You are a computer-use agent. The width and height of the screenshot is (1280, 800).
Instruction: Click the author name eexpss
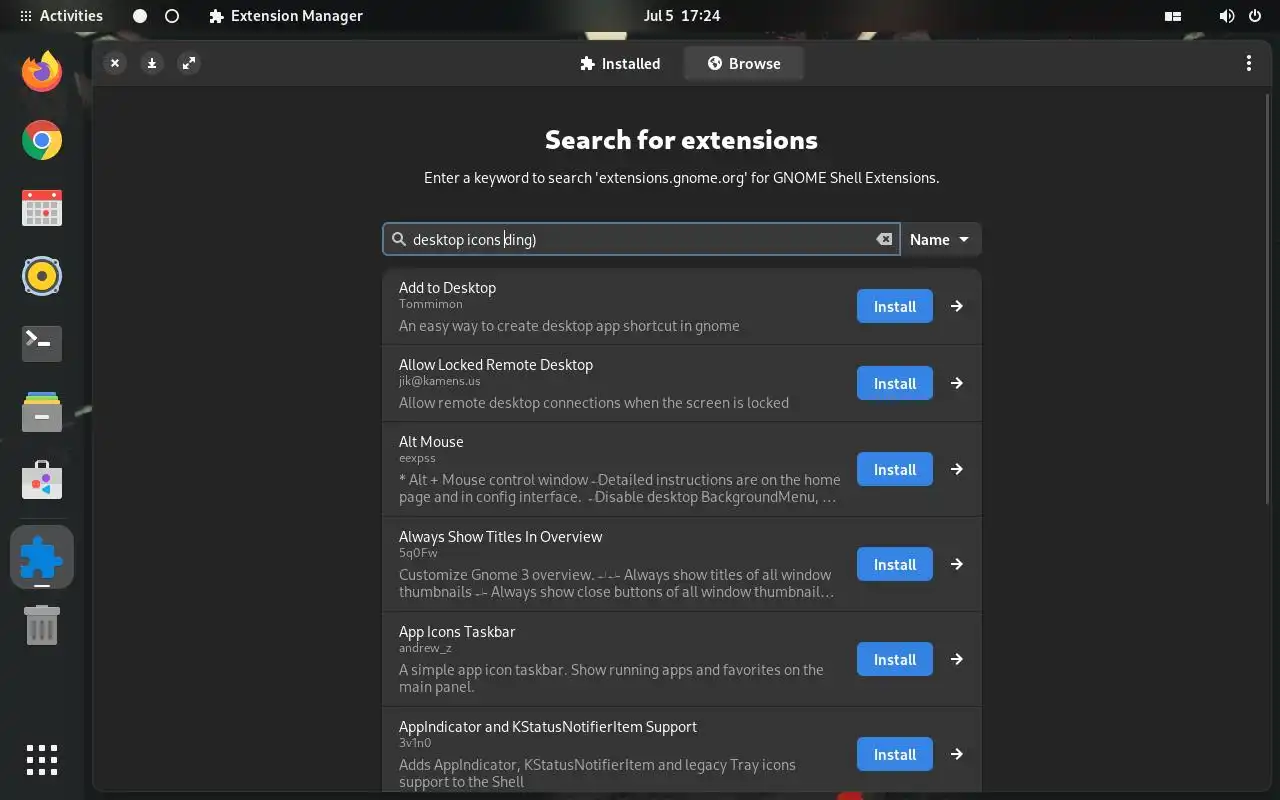pyautogui.click(x=417, y=458)
